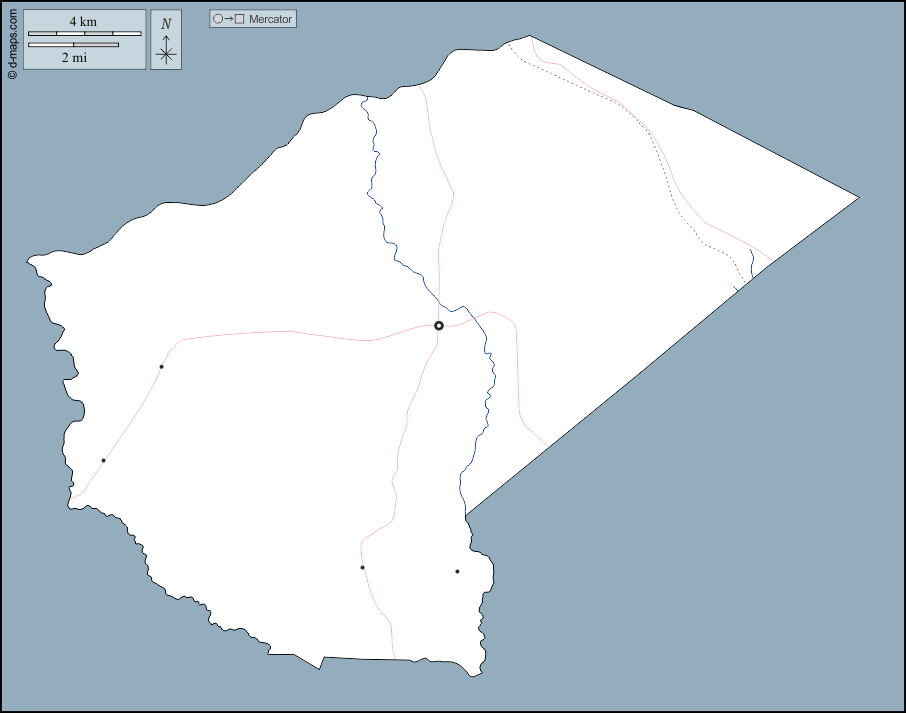Click the north arrow compass star

point(166,54)
